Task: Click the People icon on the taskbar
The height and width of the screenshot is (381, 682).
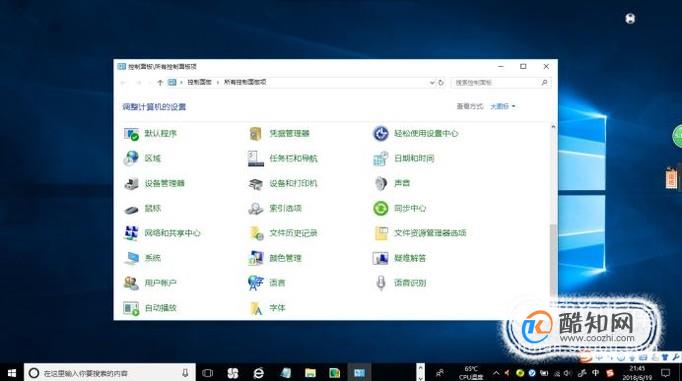Action: pos(440,373)
